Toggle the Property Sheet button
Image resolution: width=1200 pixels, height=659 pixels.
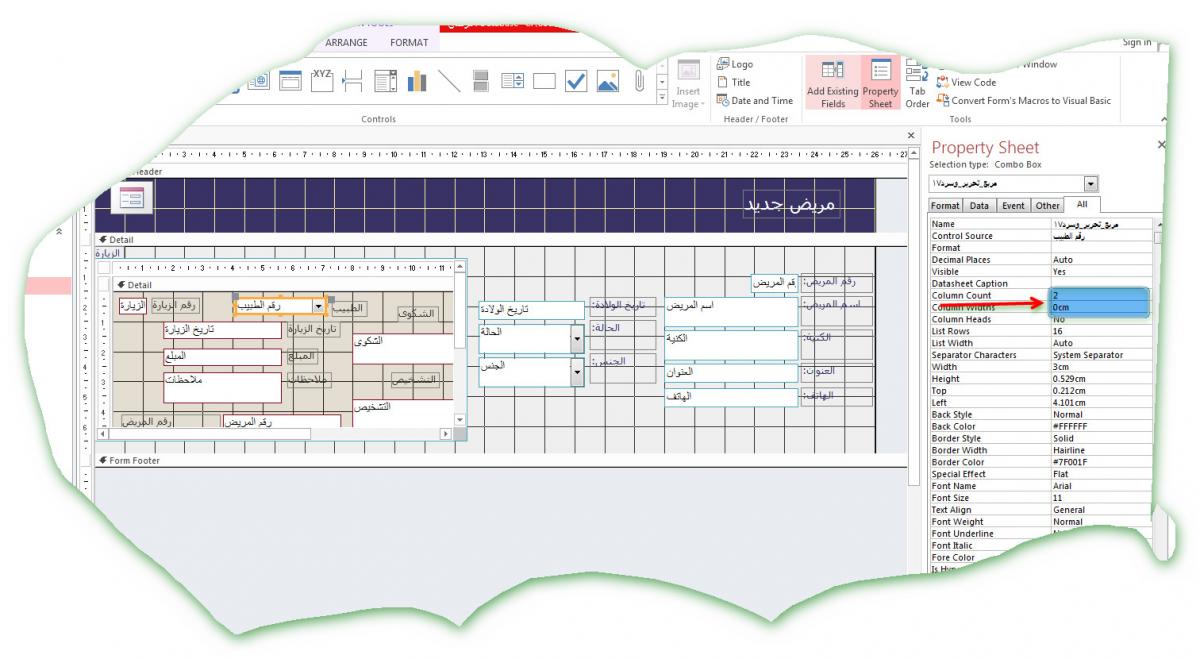click(x=880, y=83)
